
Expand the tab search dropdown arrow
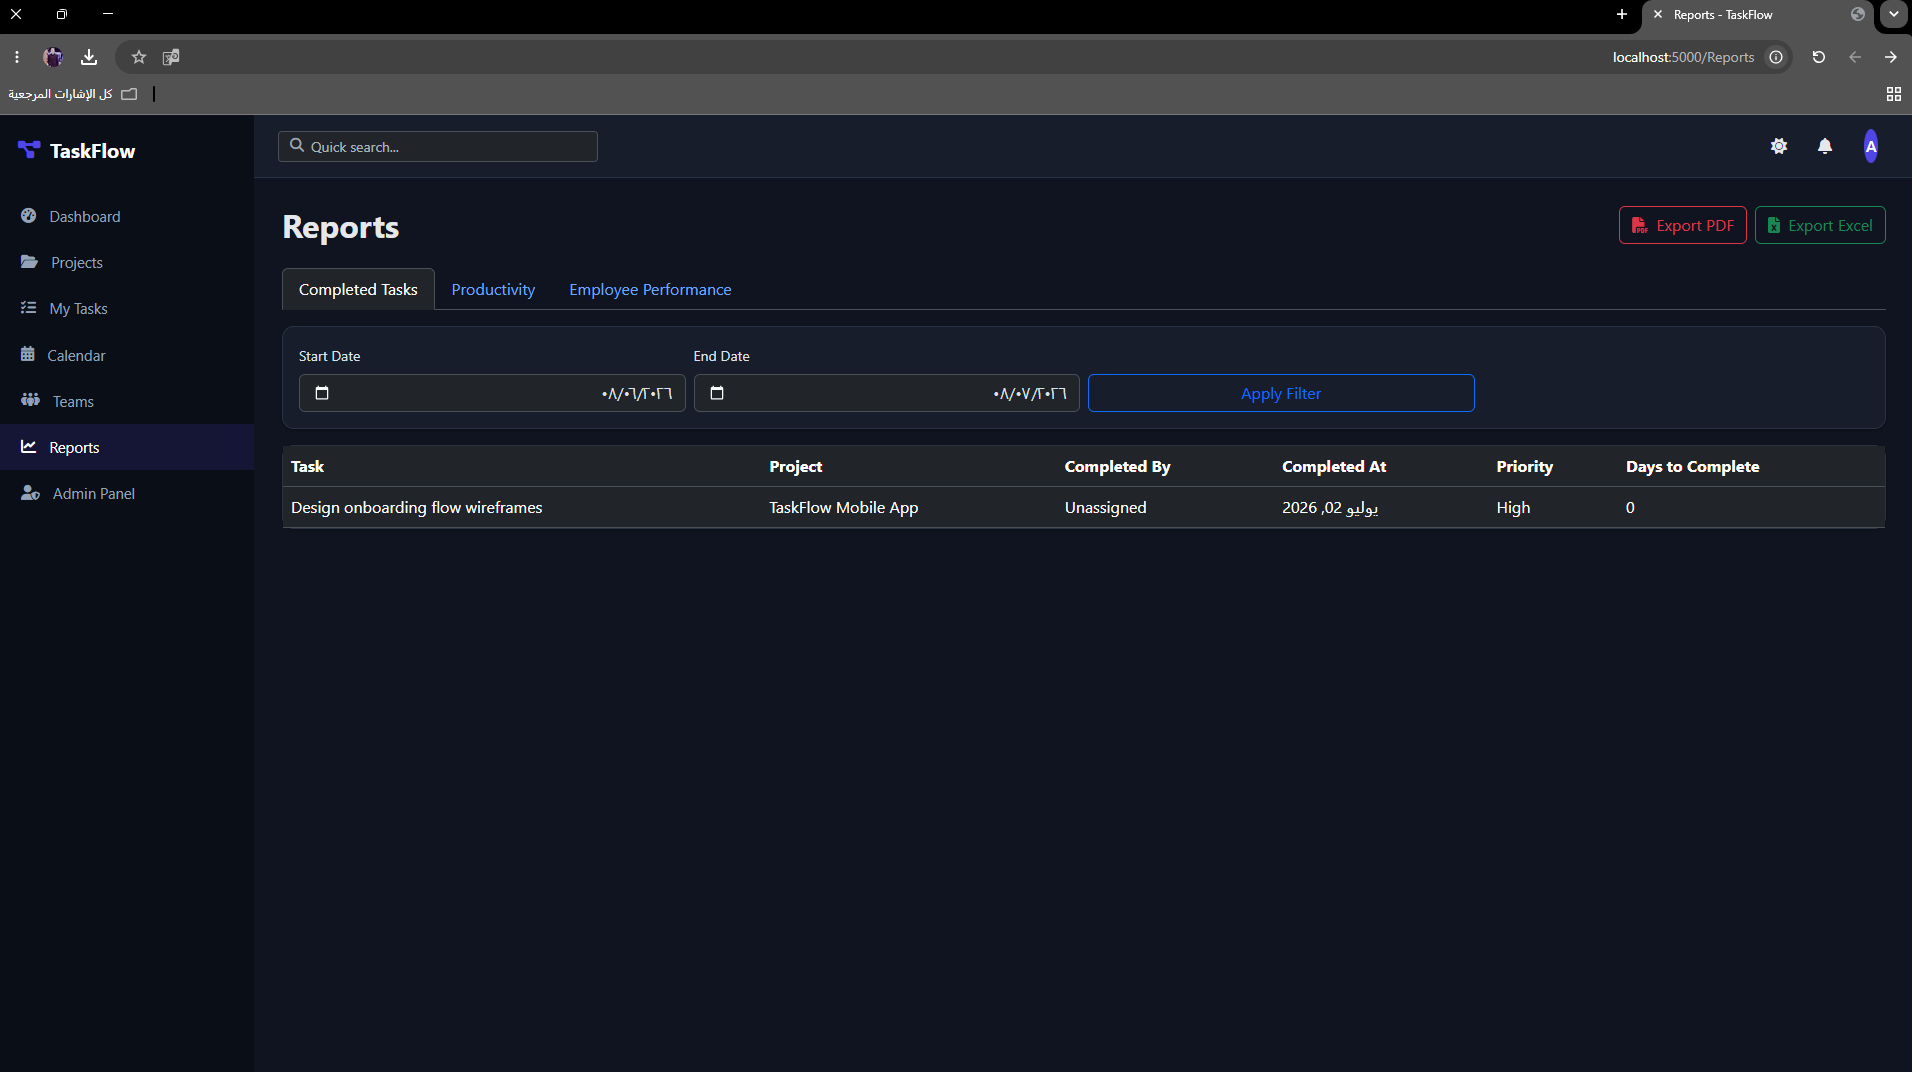click(x=1894, y=14)
